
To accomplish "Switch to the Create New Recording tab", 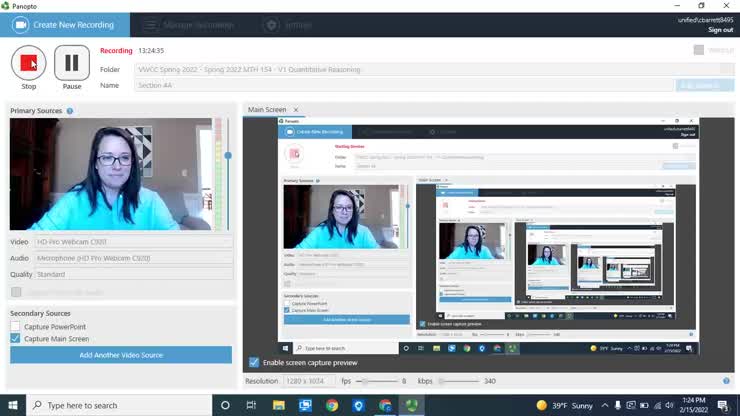I will coord(65,25).
